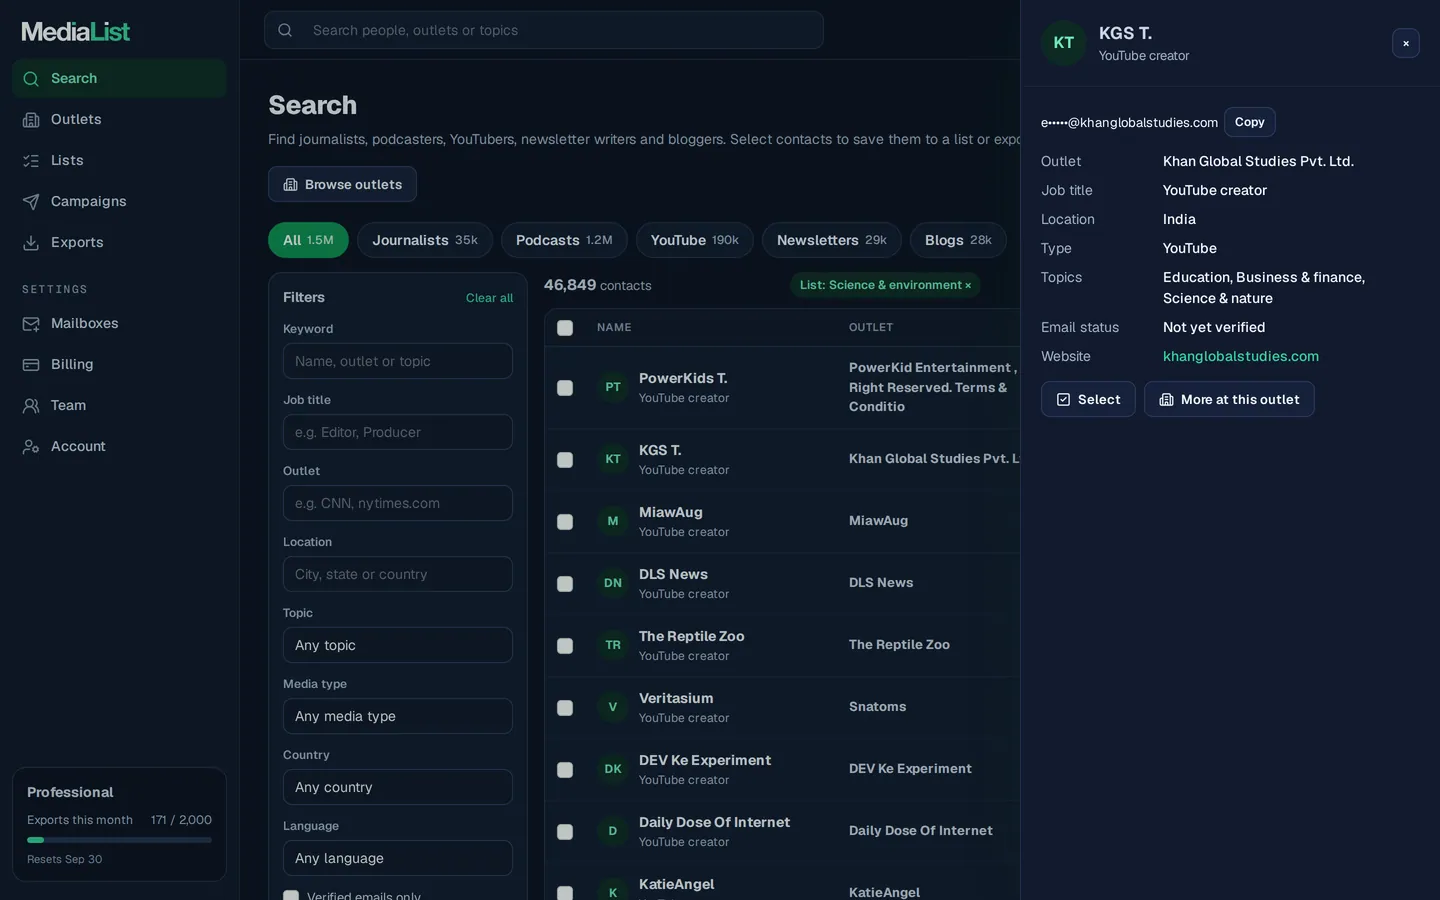
Task: Toggle the select-all contacts checkbox
Action: coord(565,328)
